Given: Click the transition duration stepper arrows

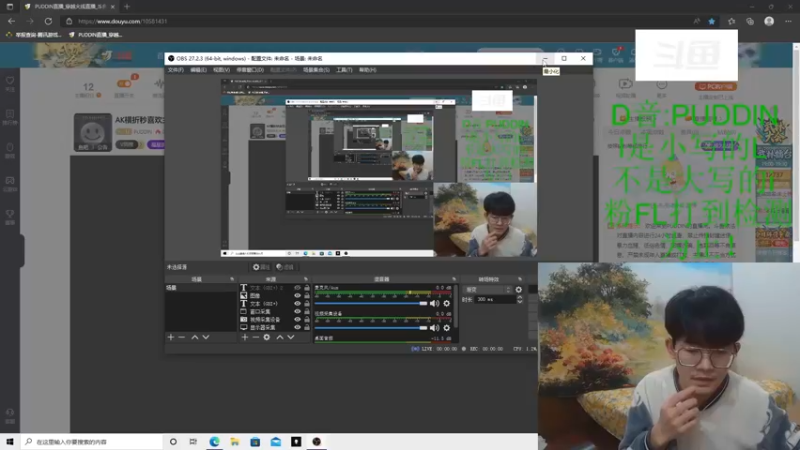Looking at the screenshot, I should [520, 299].
